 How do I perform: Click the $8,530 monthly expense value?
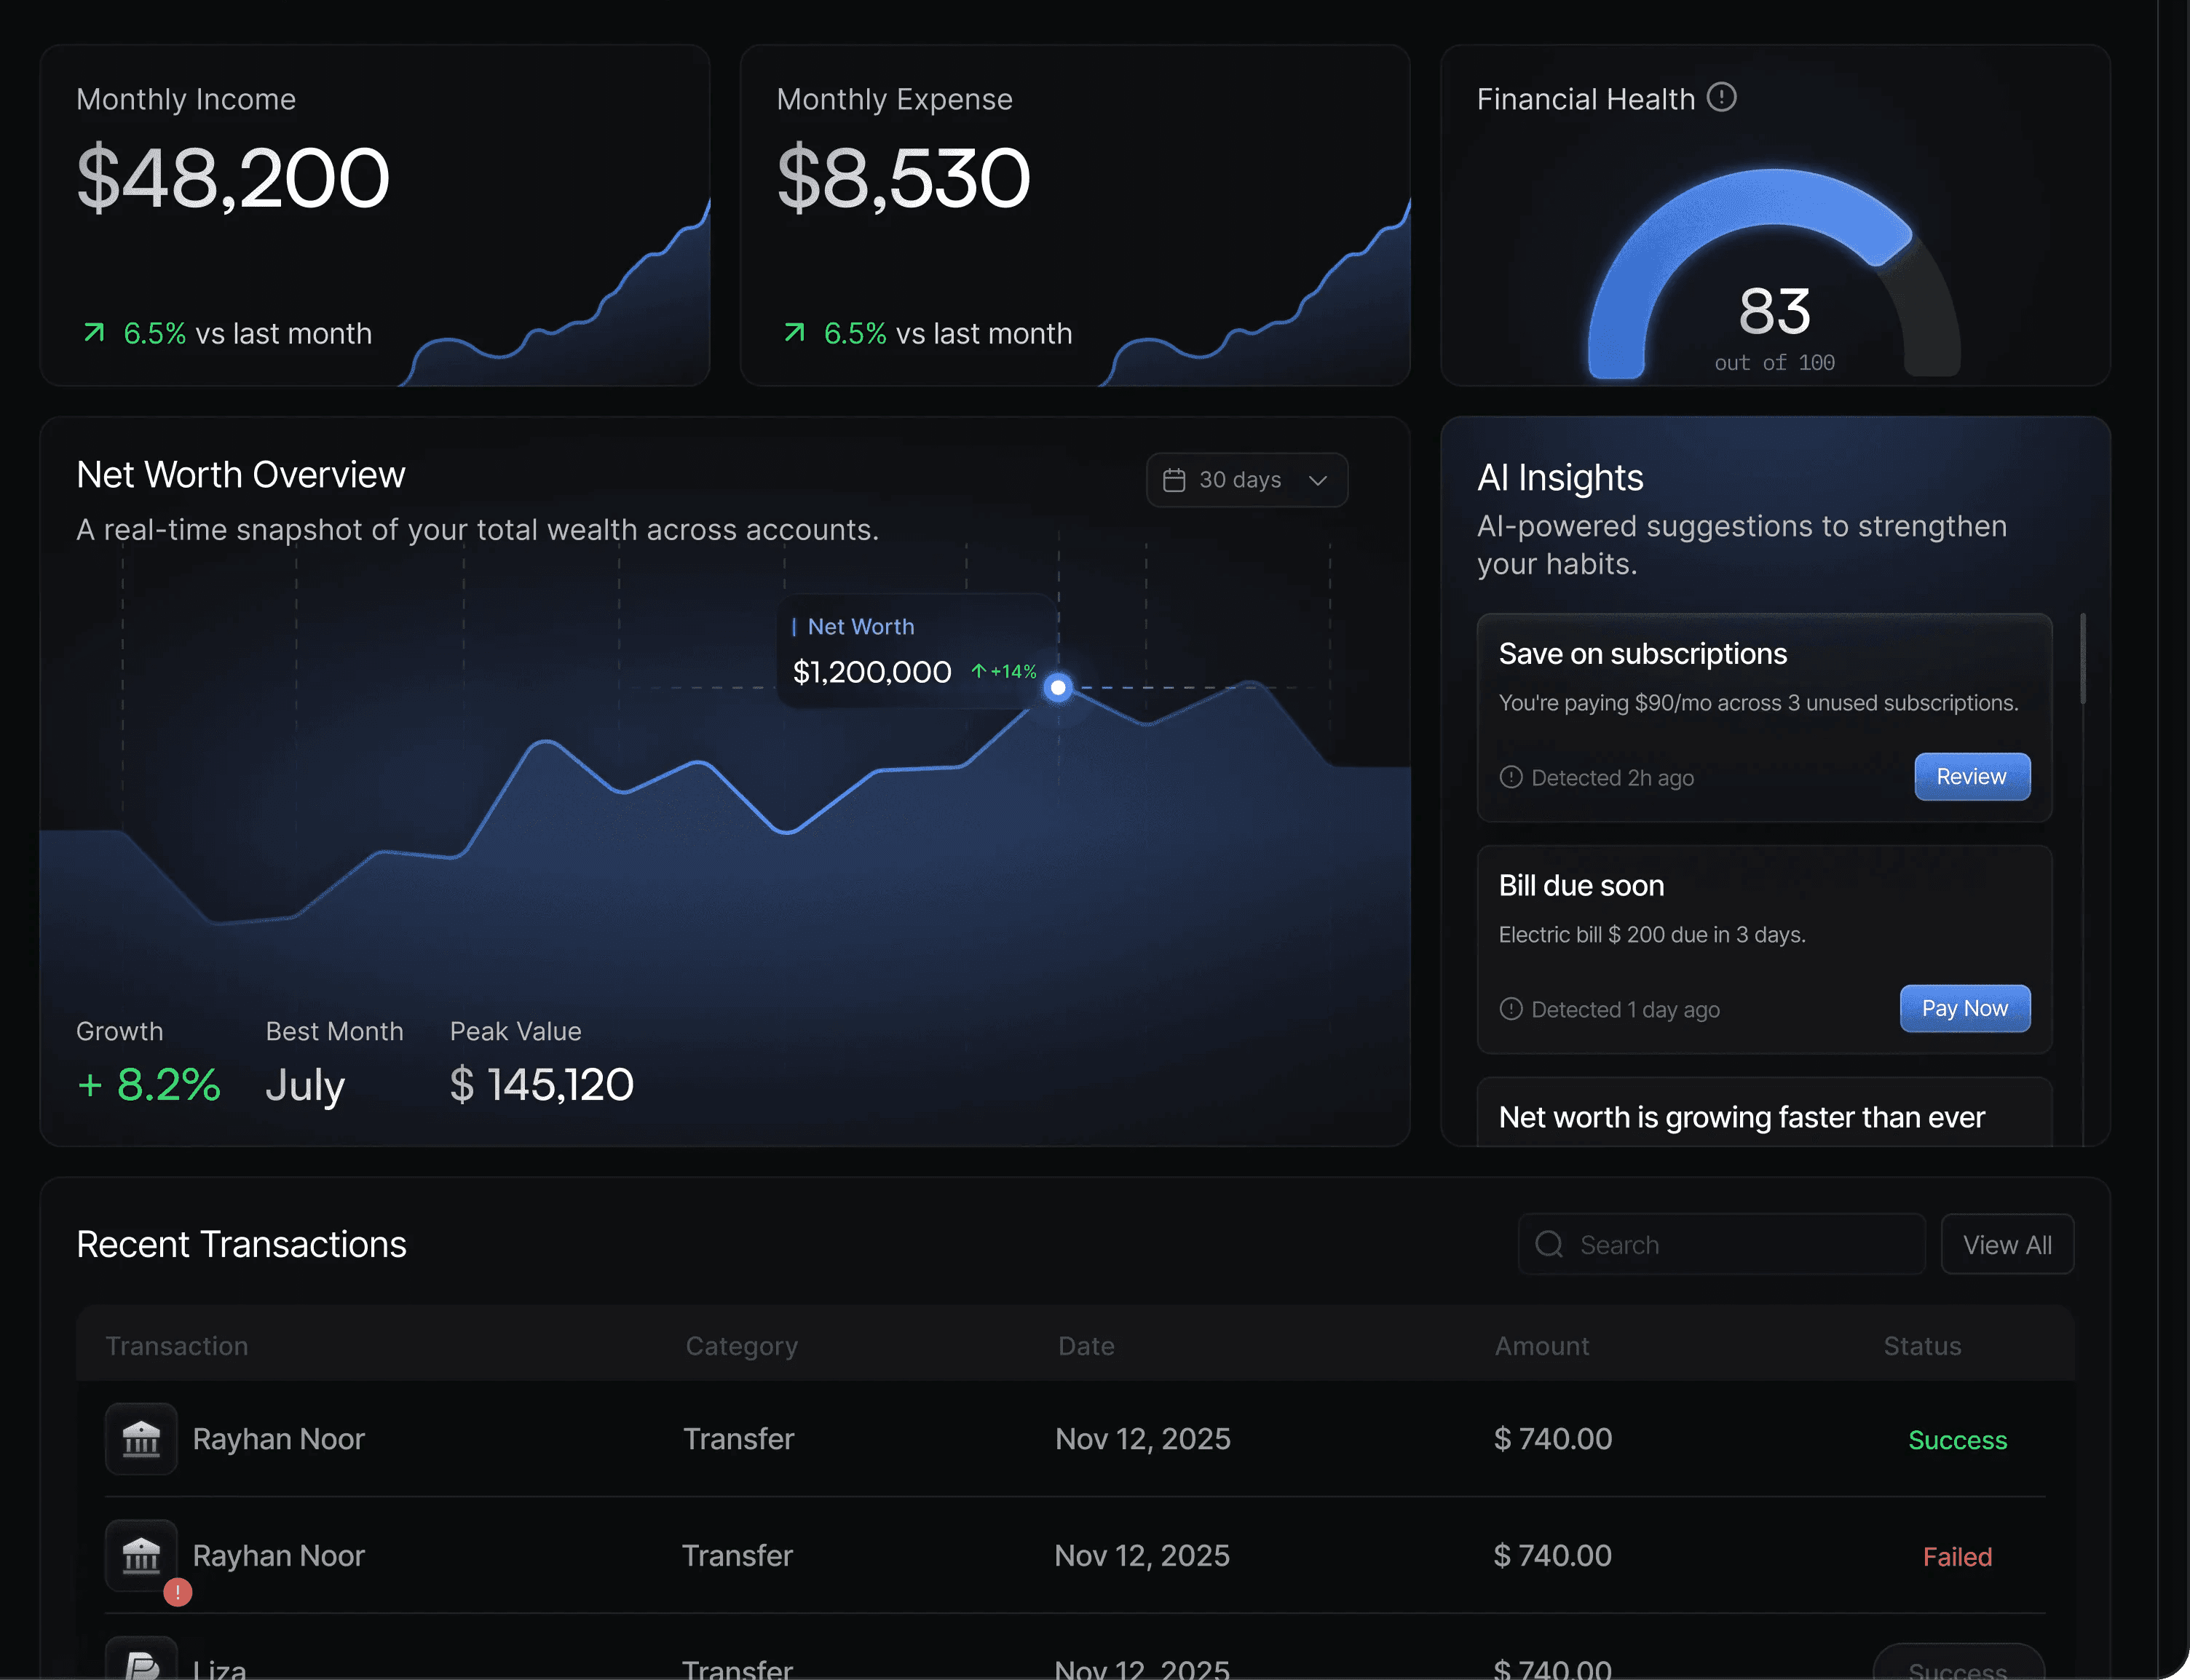(903, 178)
